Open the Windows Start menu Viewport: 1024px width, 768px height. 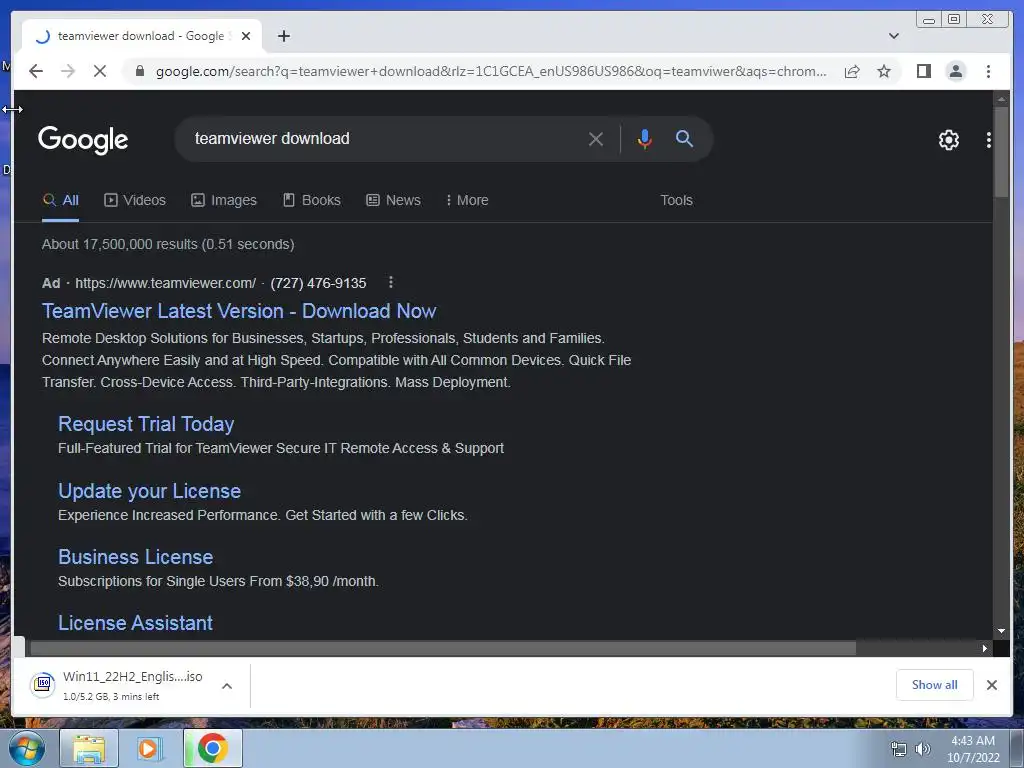(26, 748)
